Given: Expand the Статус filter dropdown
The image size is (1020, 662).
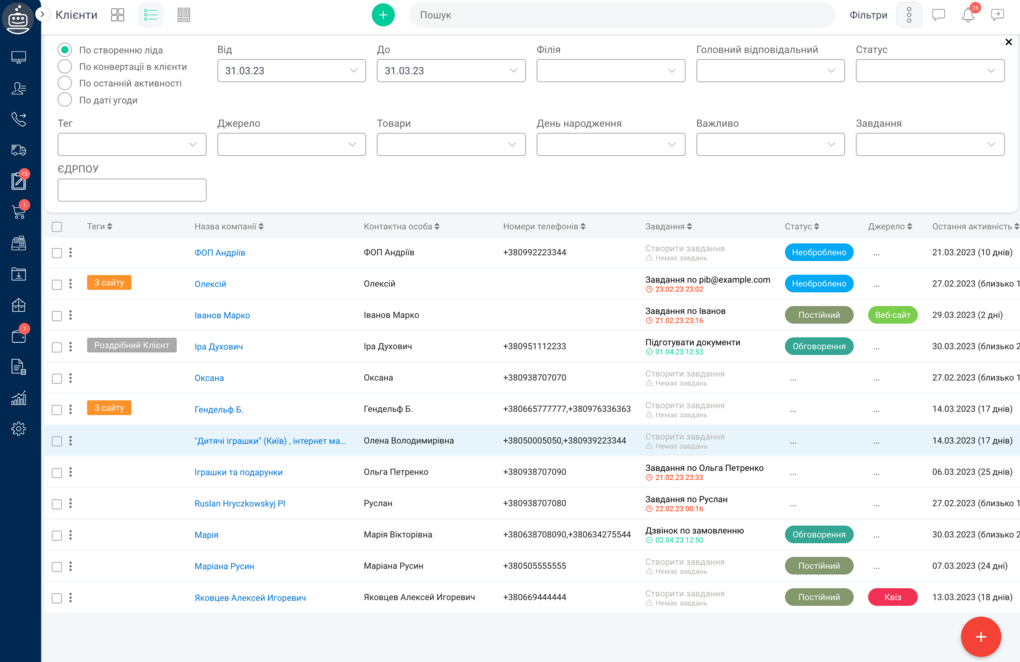Looking at the screenshot, I should [x=930, y=71].
